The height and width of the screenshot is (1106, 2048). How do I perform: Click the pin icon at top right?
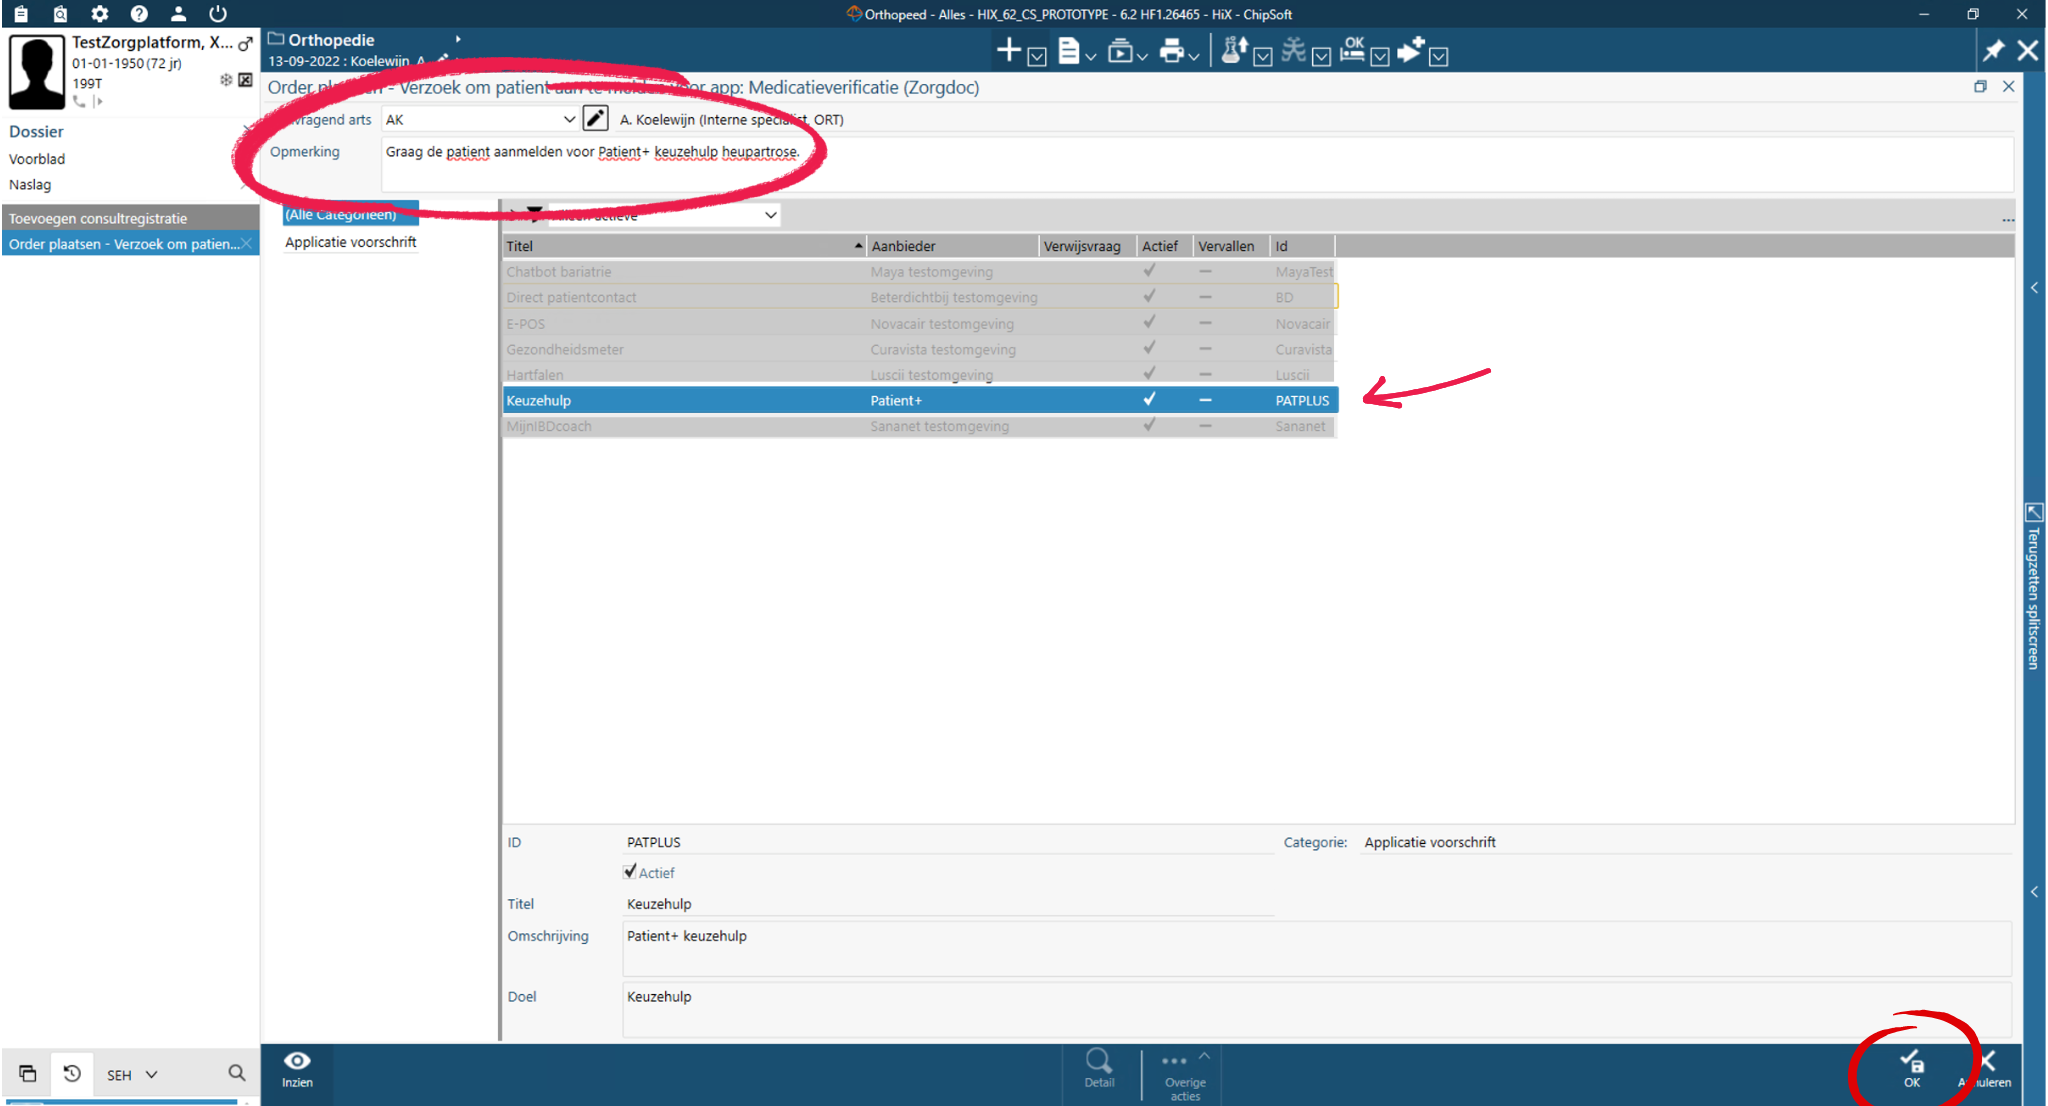click(x=1993, y=50)
